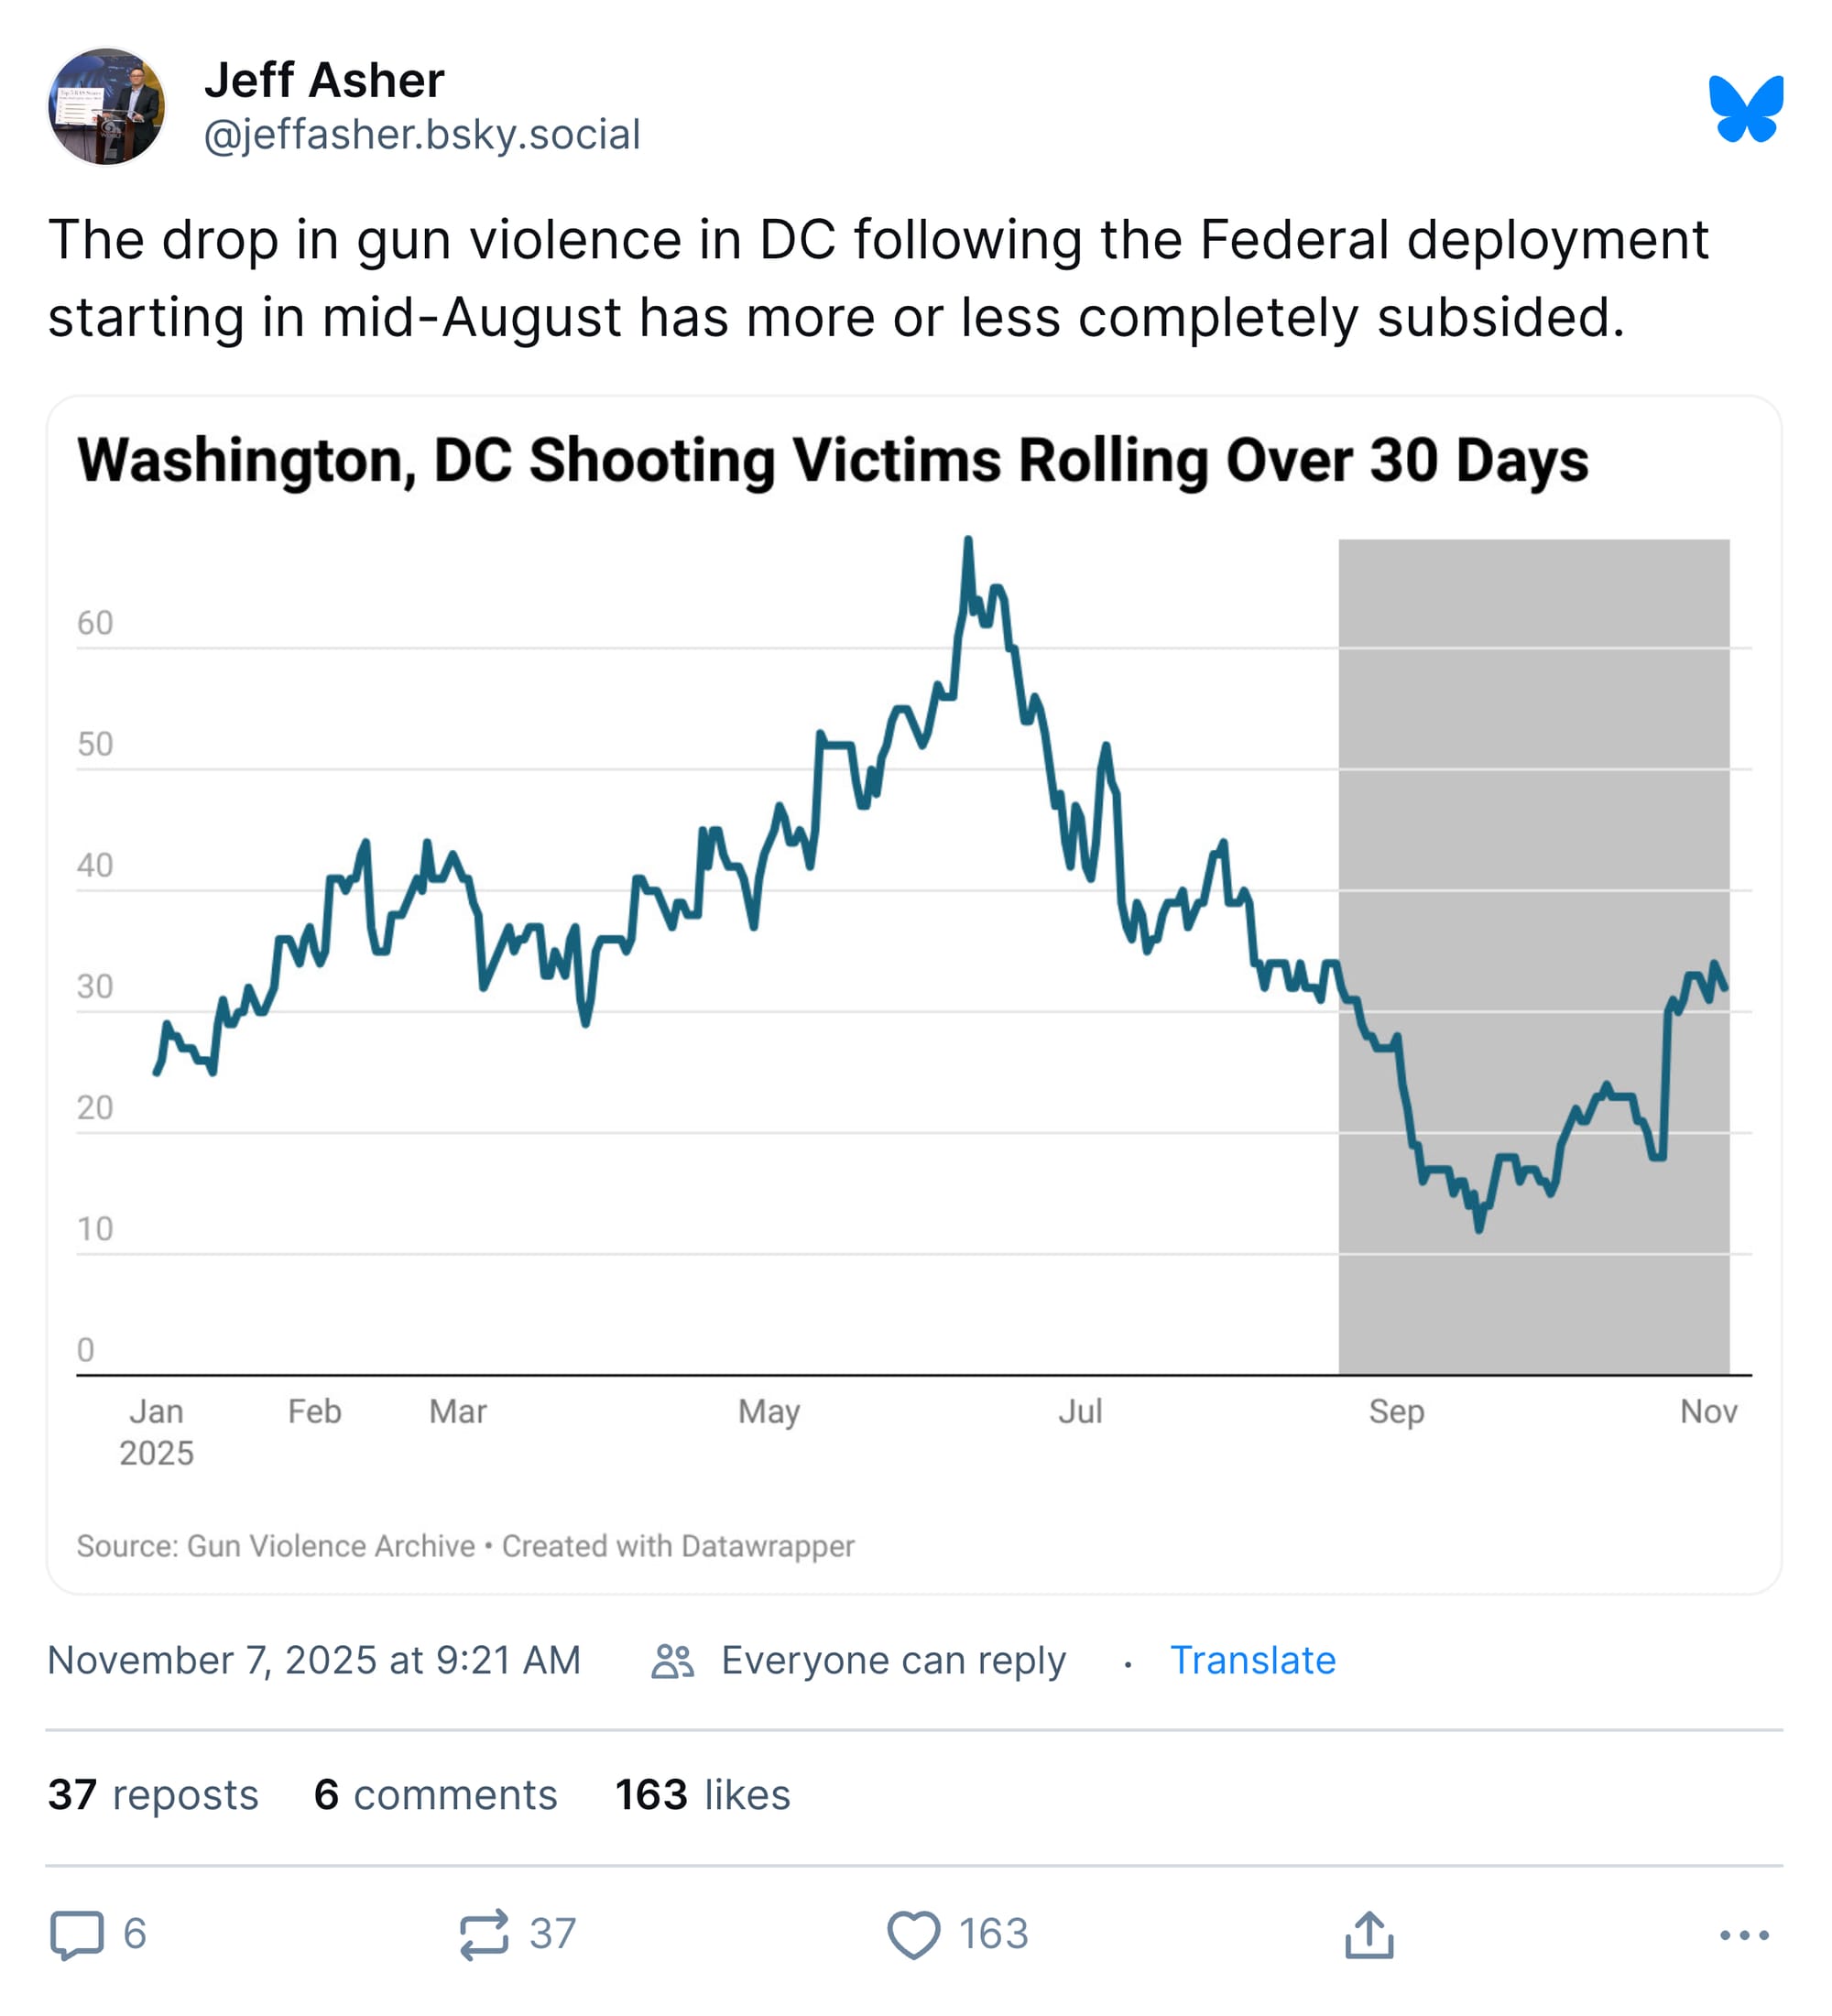Open the @jeffasher.bsky.social handle link
Viewport: 1832px width, 2016px height.
tap(421, 135)
